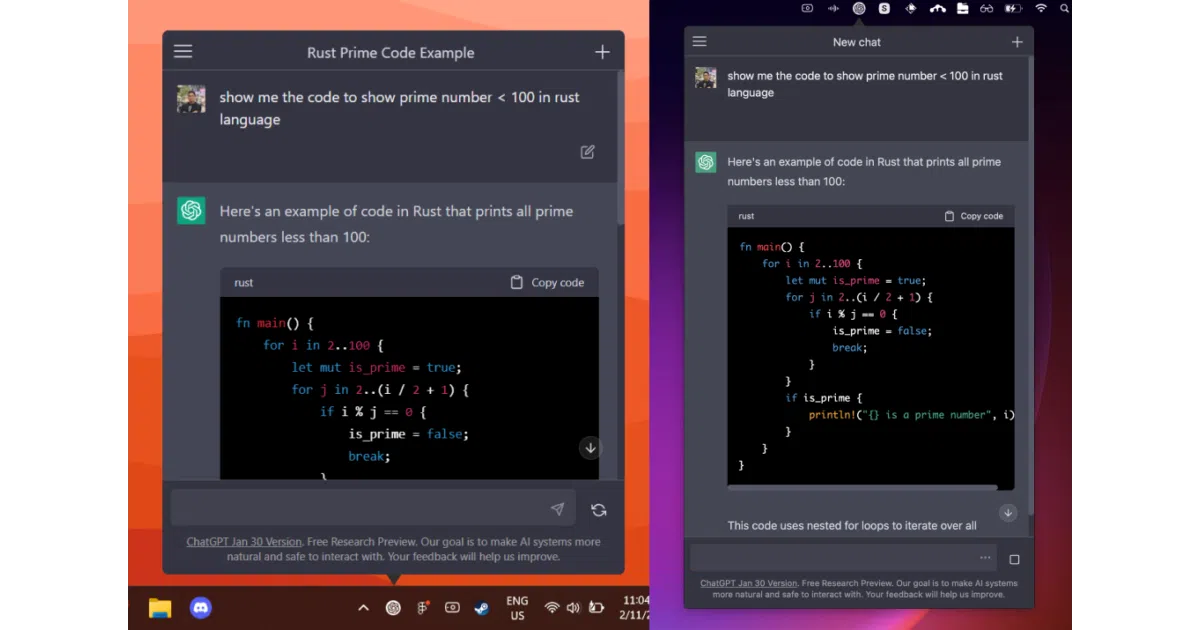Click regenerate refresh icon in left window
The height and width of the screenshot is (630, 1200).
pos(599,510)
